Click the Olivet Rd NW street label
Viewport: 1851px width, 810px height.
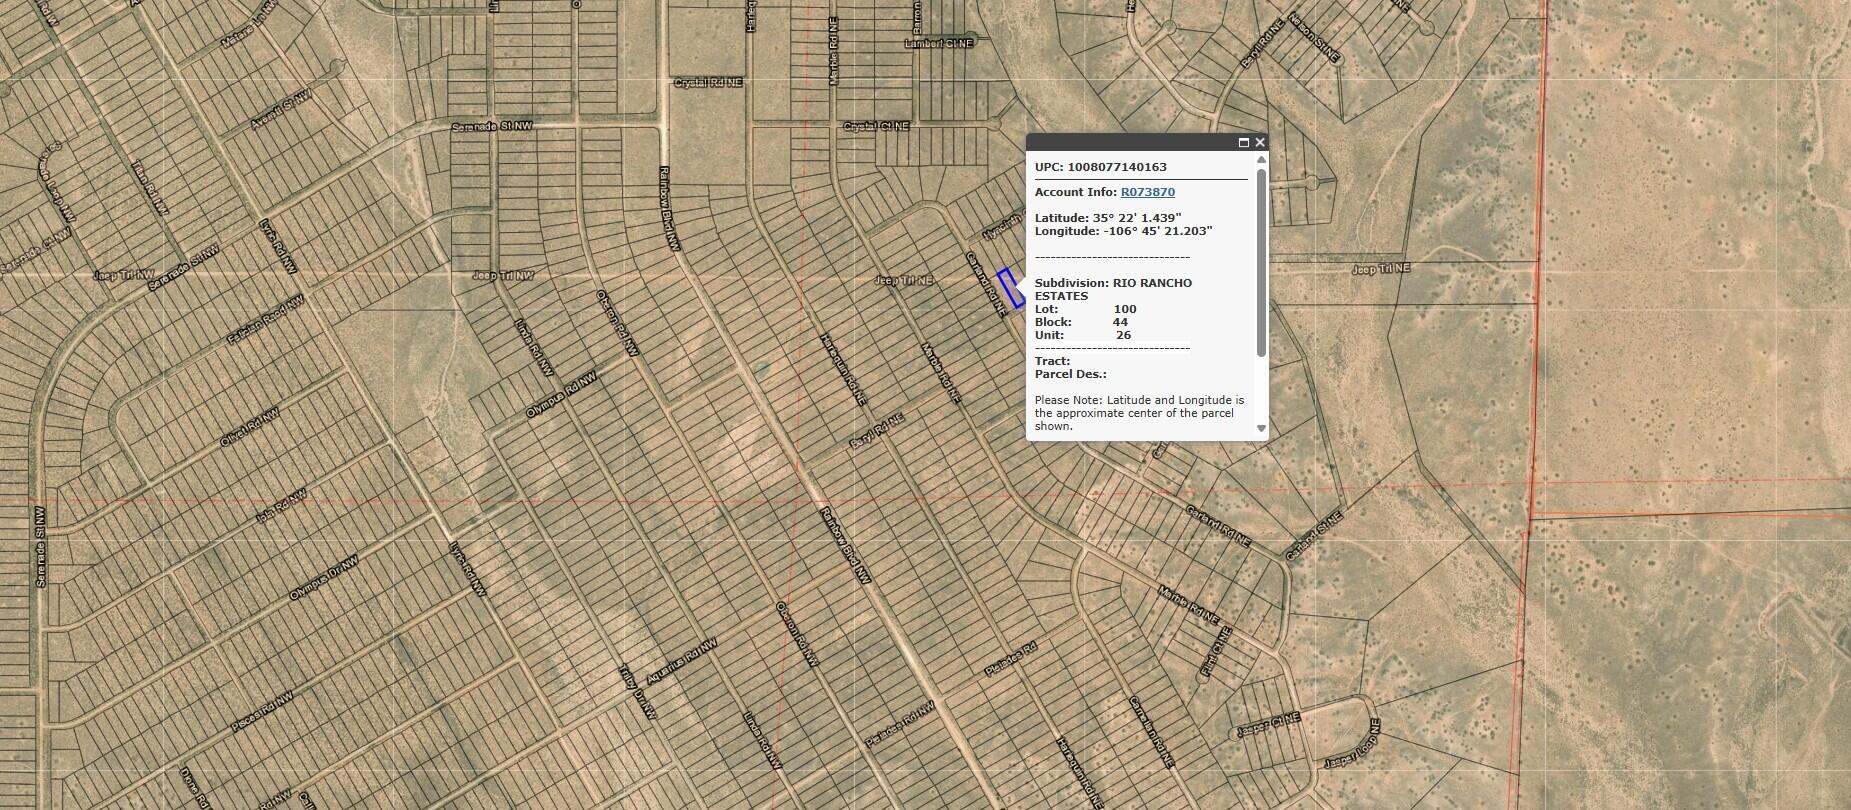(x=249, y=427)
